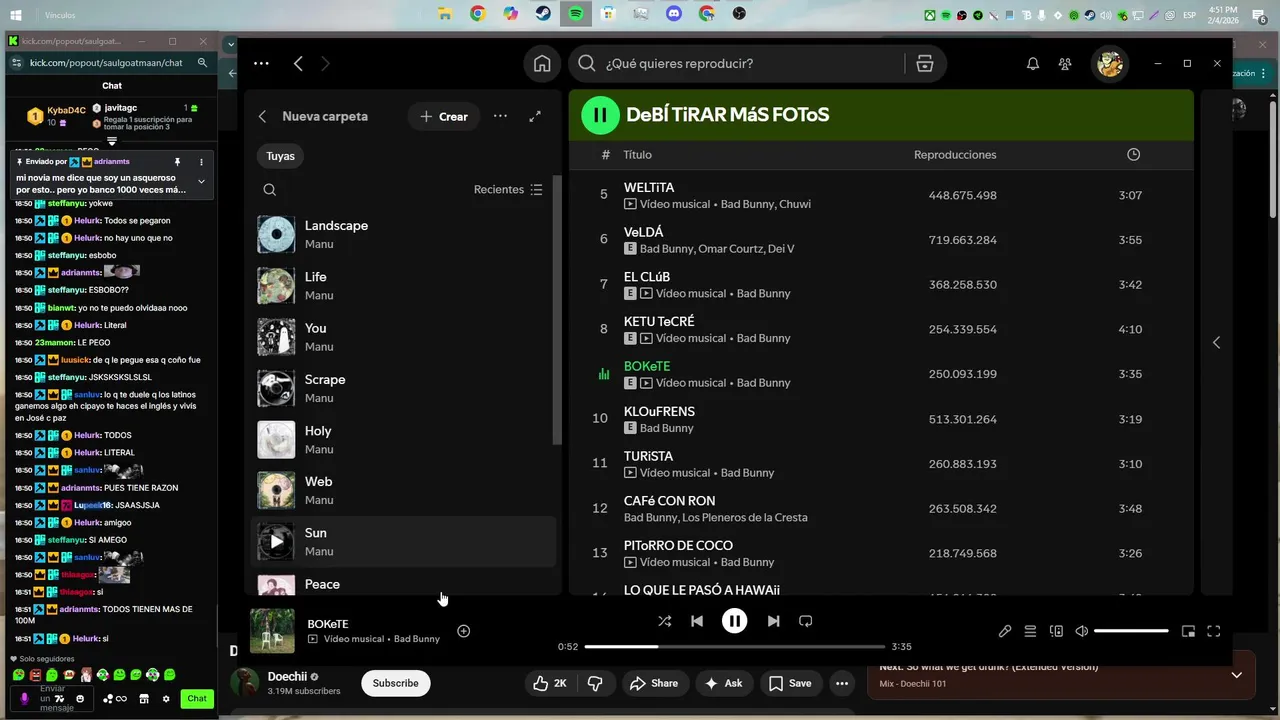
Task: Go to Spotify Home
Action: coord(542,64)
